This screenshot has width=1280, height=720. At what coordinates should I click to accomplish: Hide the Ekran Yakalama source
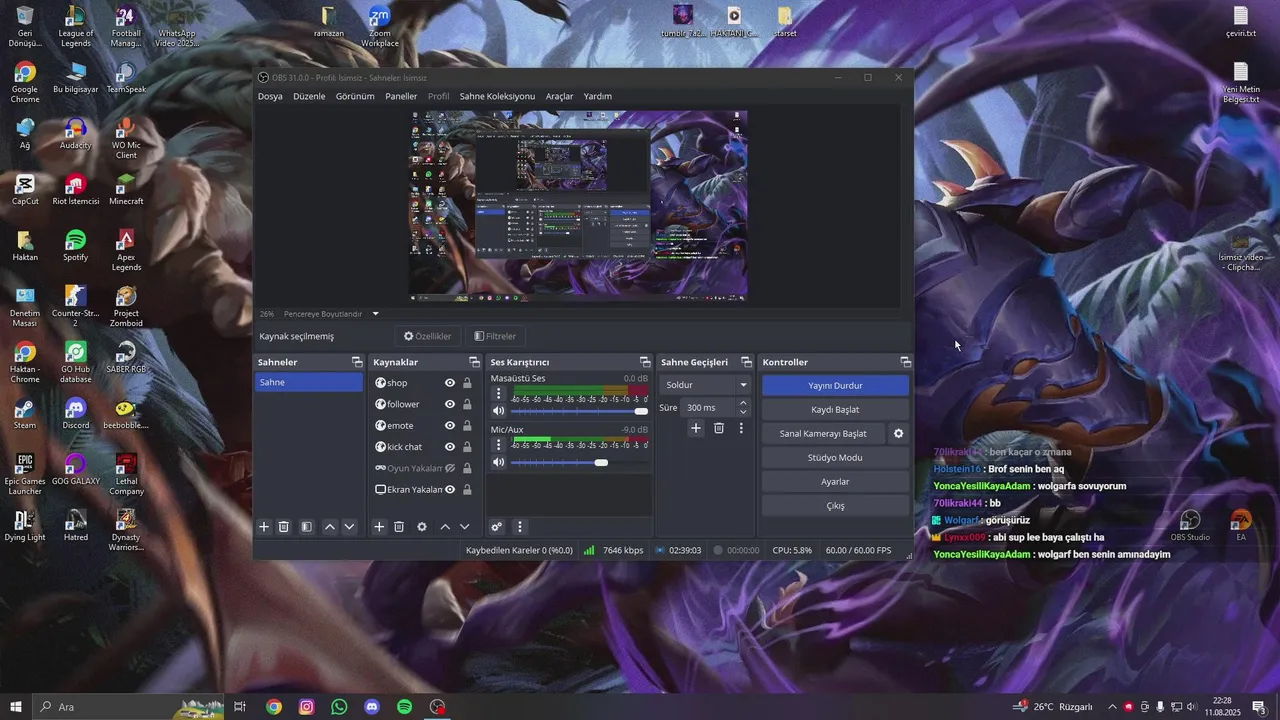[x=450, y=489]
